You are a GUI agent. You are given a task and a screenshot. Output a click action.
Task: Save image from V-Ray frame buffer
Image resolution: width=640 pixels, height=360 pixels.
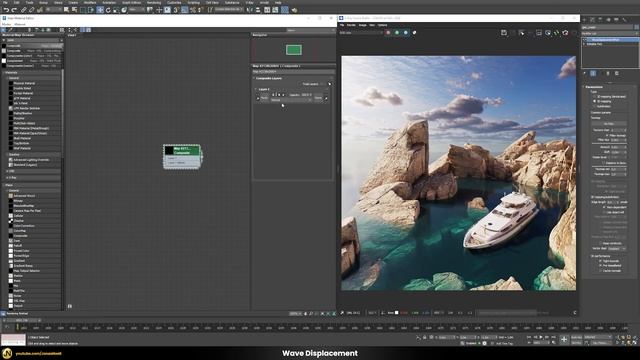click(x=504, y=33)
